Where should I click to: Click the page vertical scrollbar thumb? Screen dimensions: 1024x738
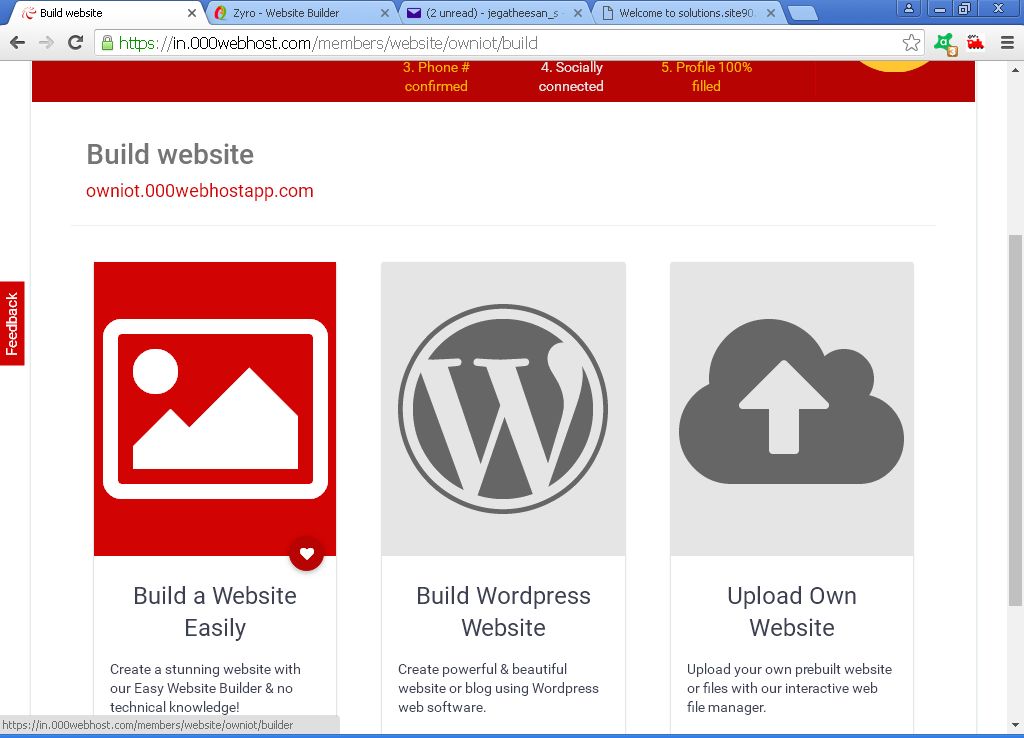[x=1015, y=421]
